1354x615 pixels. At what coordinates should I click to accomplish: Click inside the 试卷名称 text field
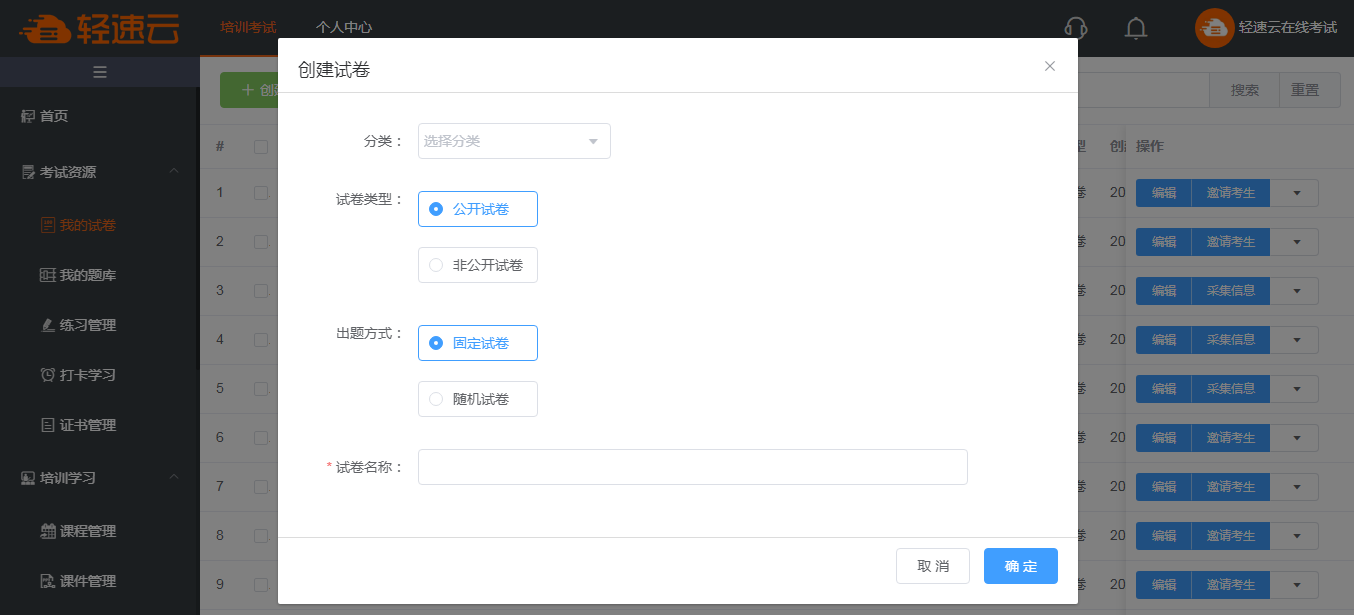pyautogui.click(x=692, y=467)
